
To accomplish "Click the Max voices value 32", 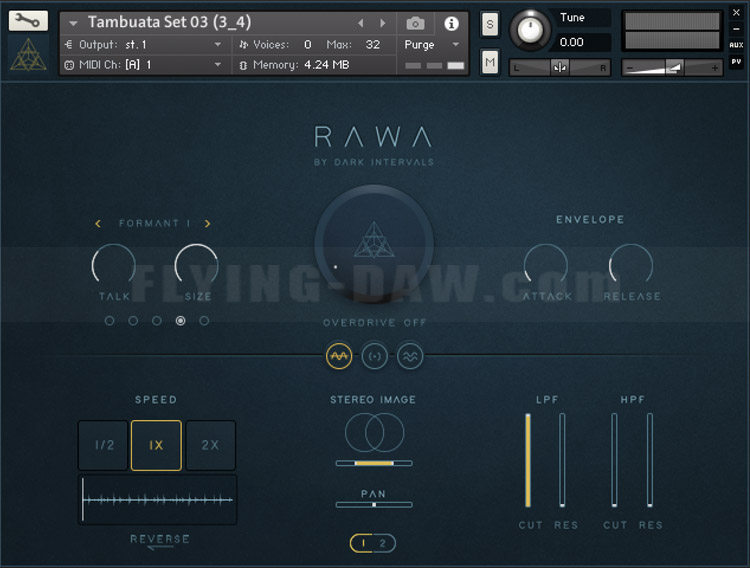I will [x=373, y=45].
